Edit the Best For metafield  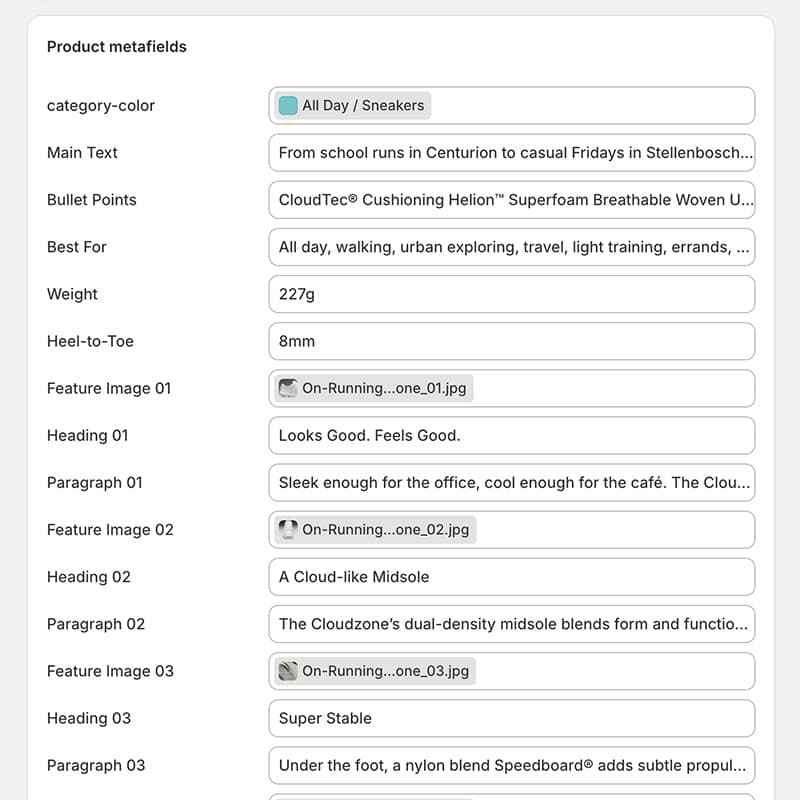[x=512, y=247]
